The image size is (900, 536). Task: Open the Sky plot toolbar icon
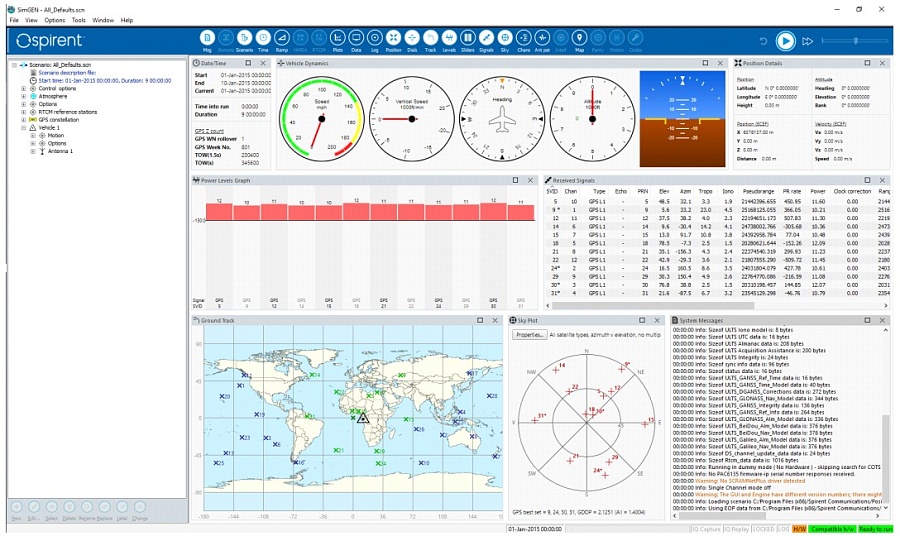tap(504, 39)
